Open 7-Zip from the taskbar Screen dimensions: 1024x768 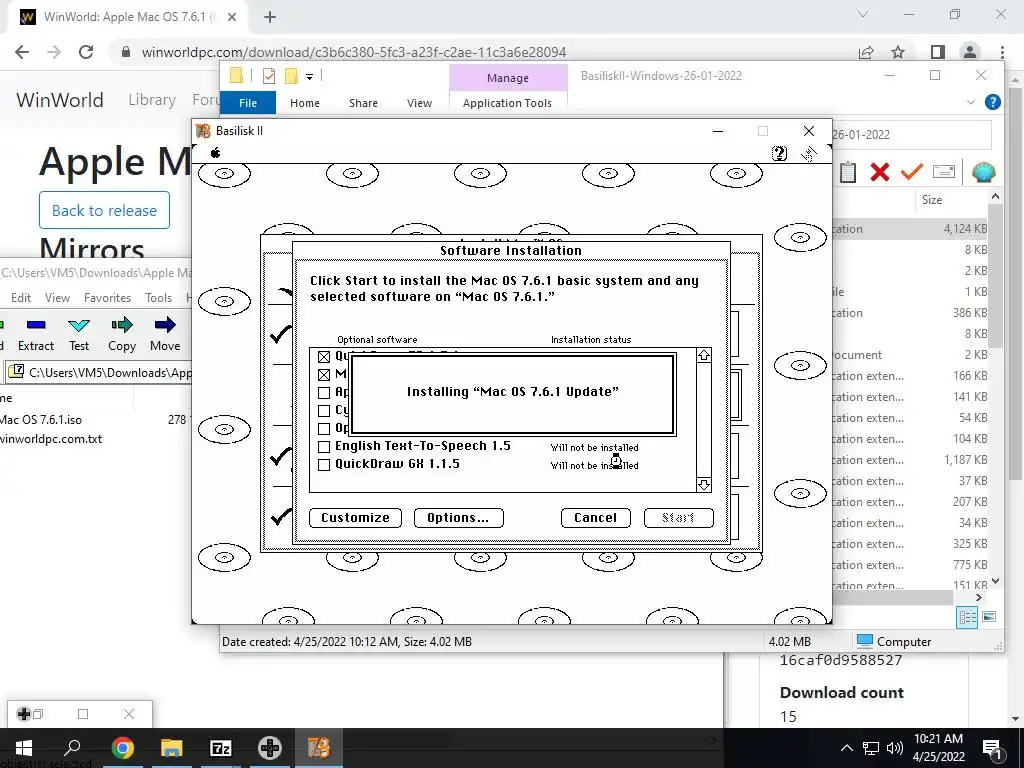click(221, 748)
